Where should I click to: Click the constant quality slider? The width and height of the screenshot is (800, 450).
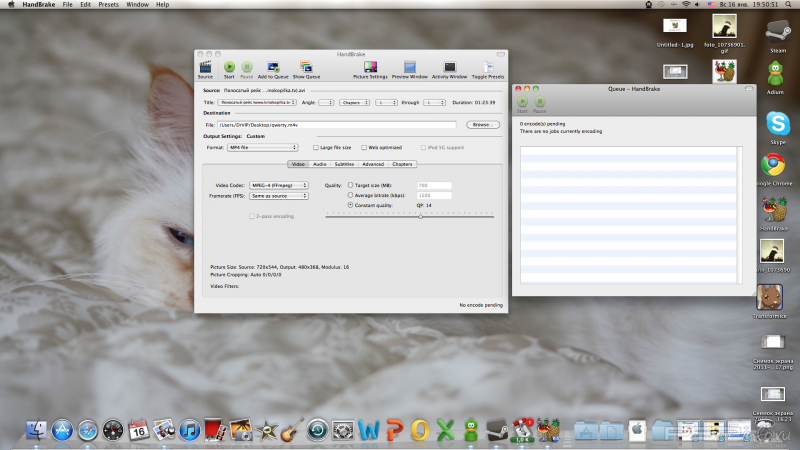[x=420, y=216]
